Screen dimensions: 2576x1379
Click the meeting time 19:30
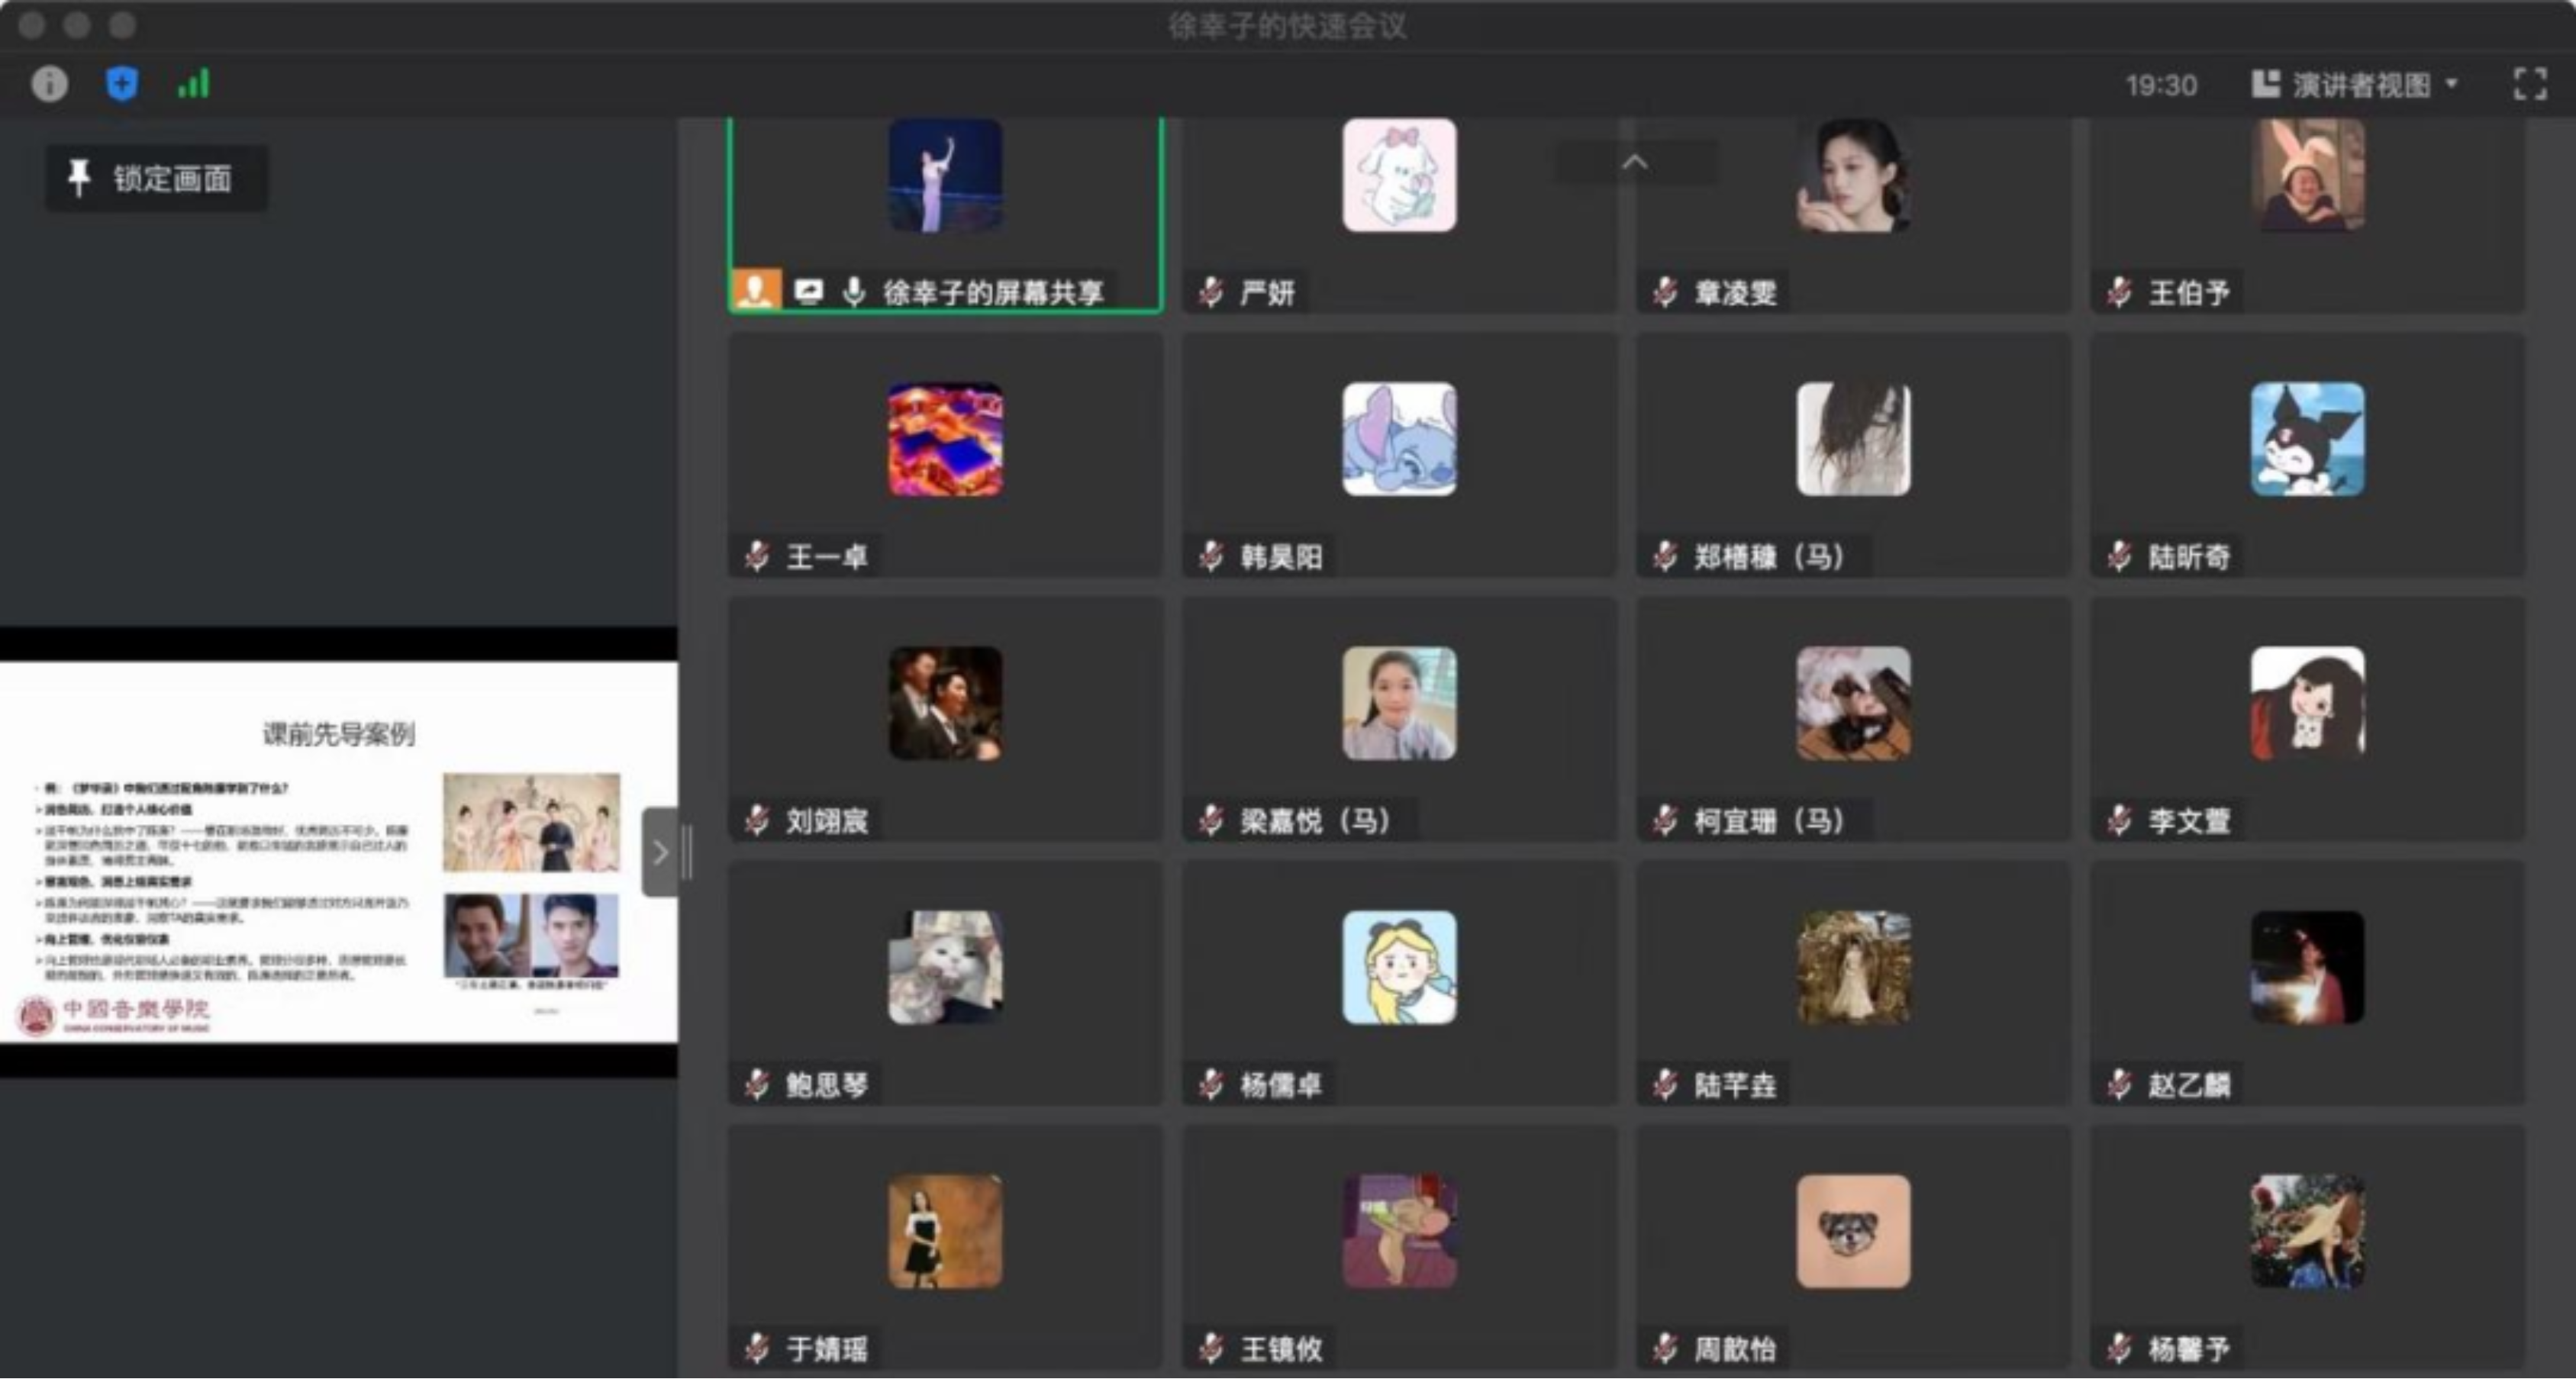pos(2161,85)
